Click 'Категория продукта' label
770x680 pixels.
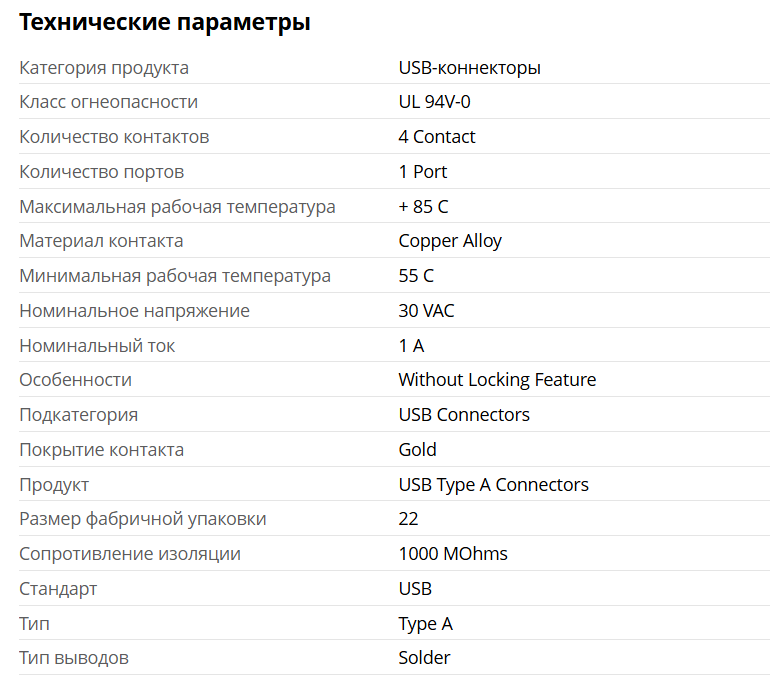pos(104,68)
